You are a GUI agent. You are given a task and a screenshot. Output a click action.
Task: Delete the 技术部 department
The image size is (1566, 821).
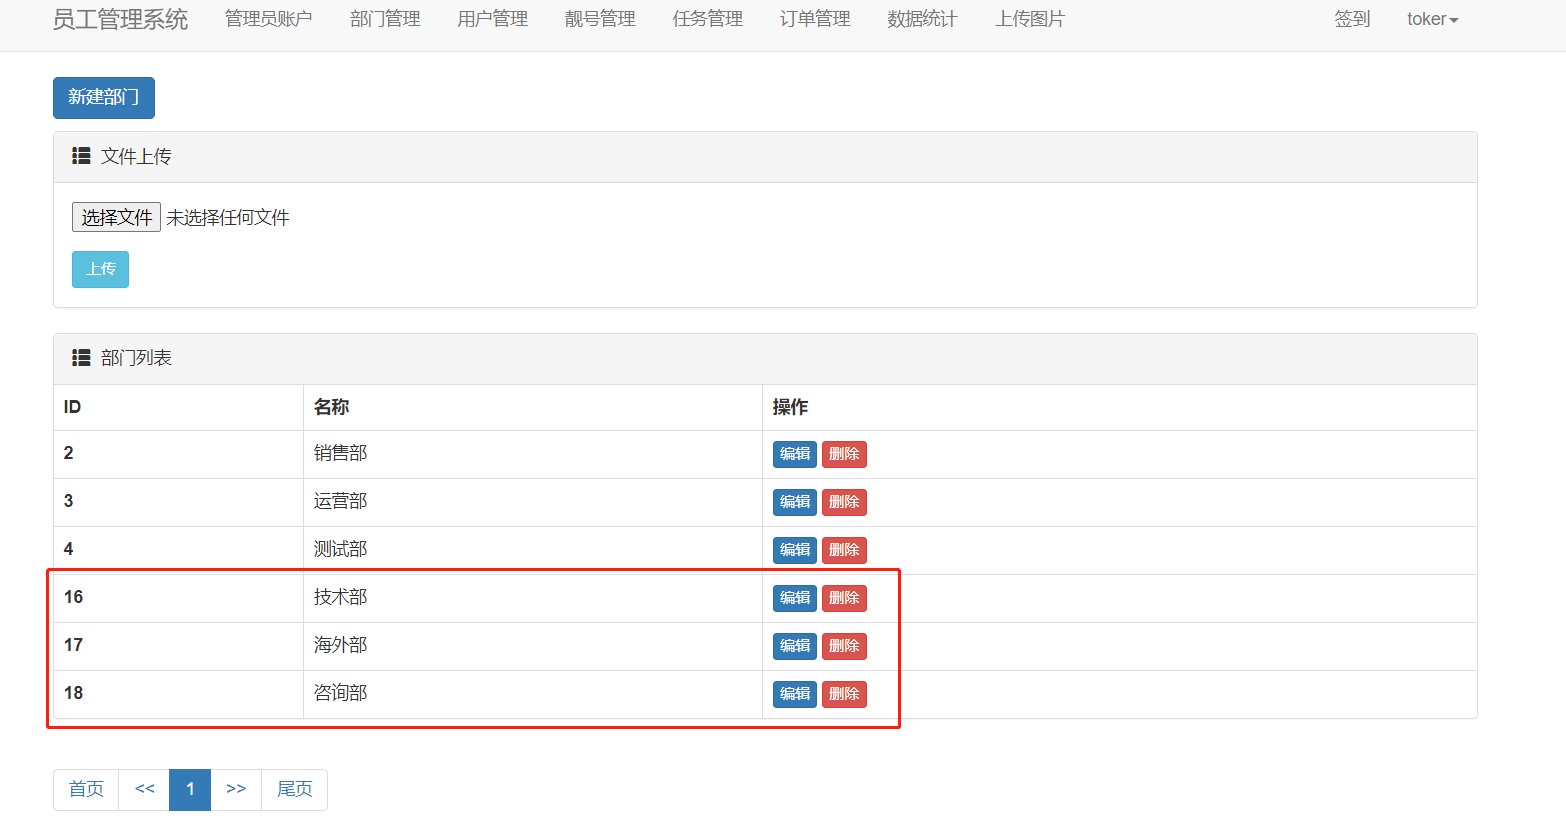click(844, 598)
